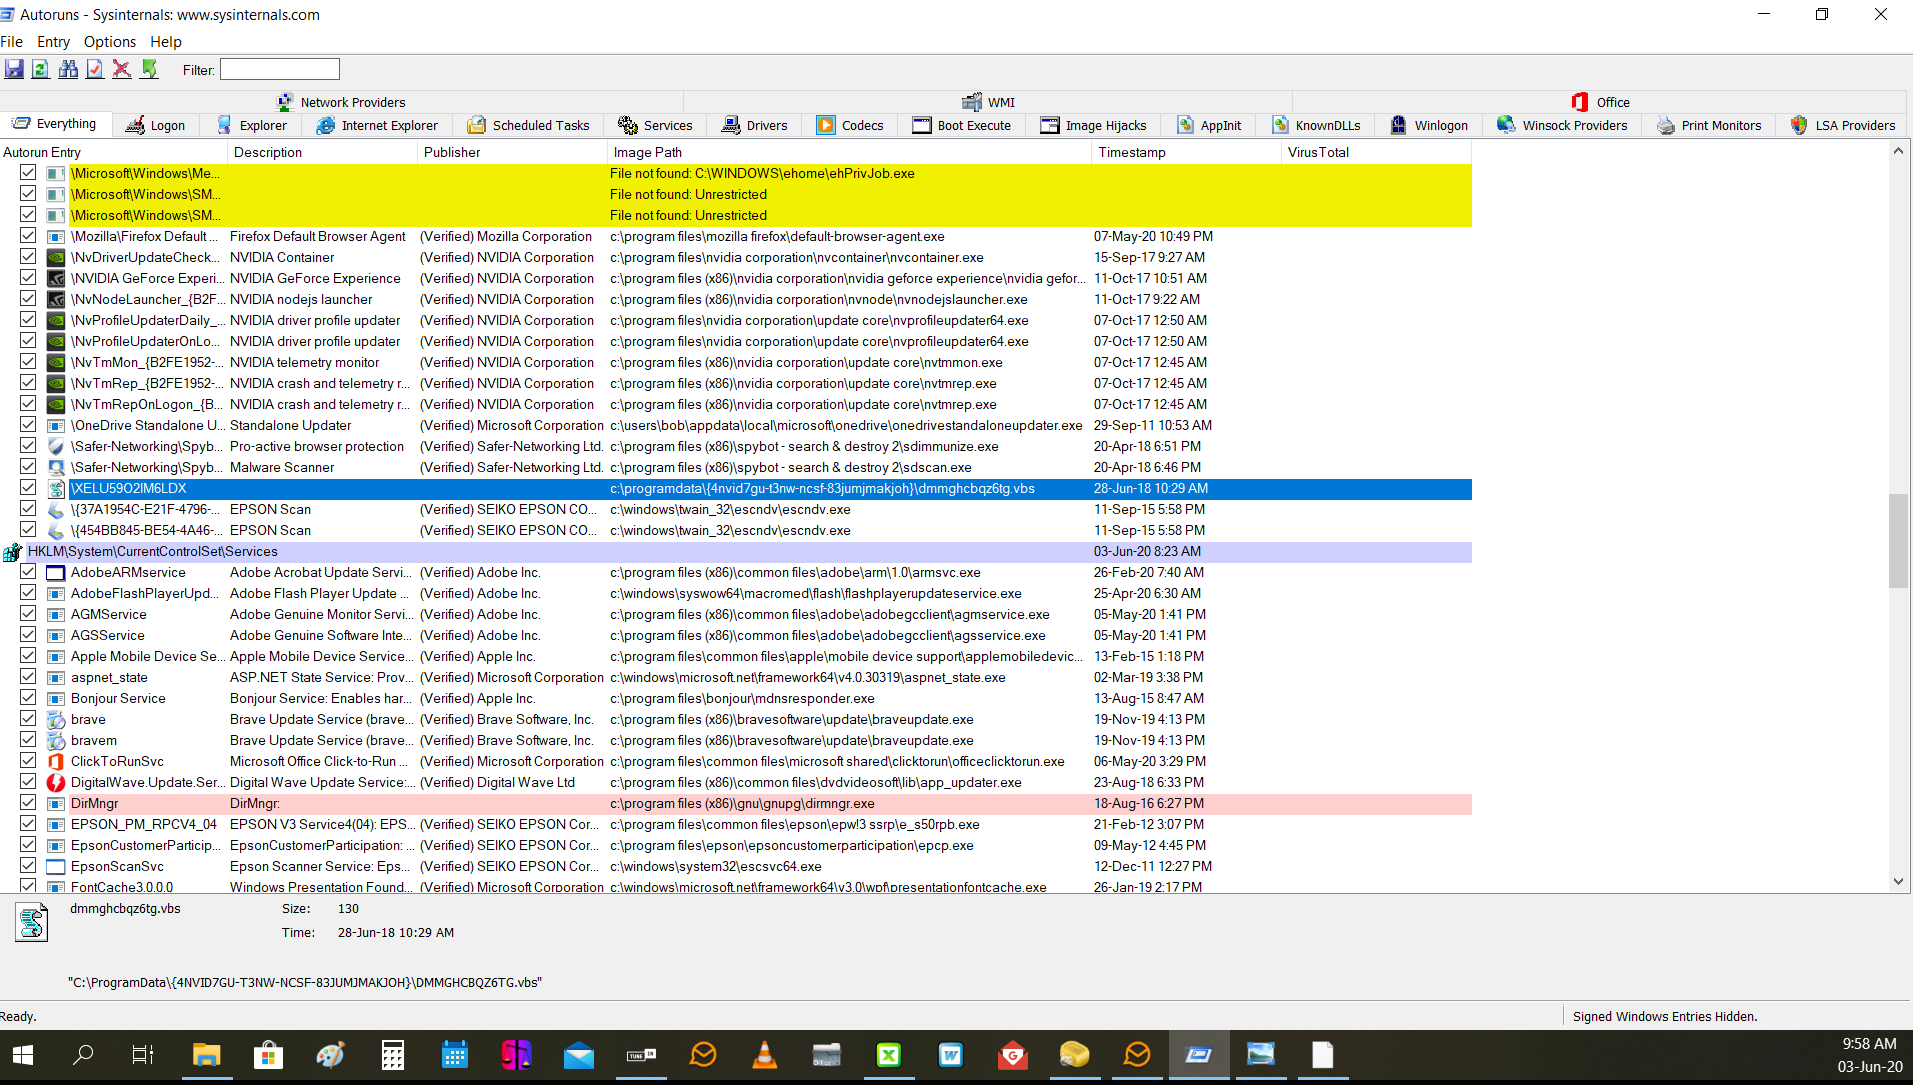Open Task View on taskbar

[x=143, y=1055]
